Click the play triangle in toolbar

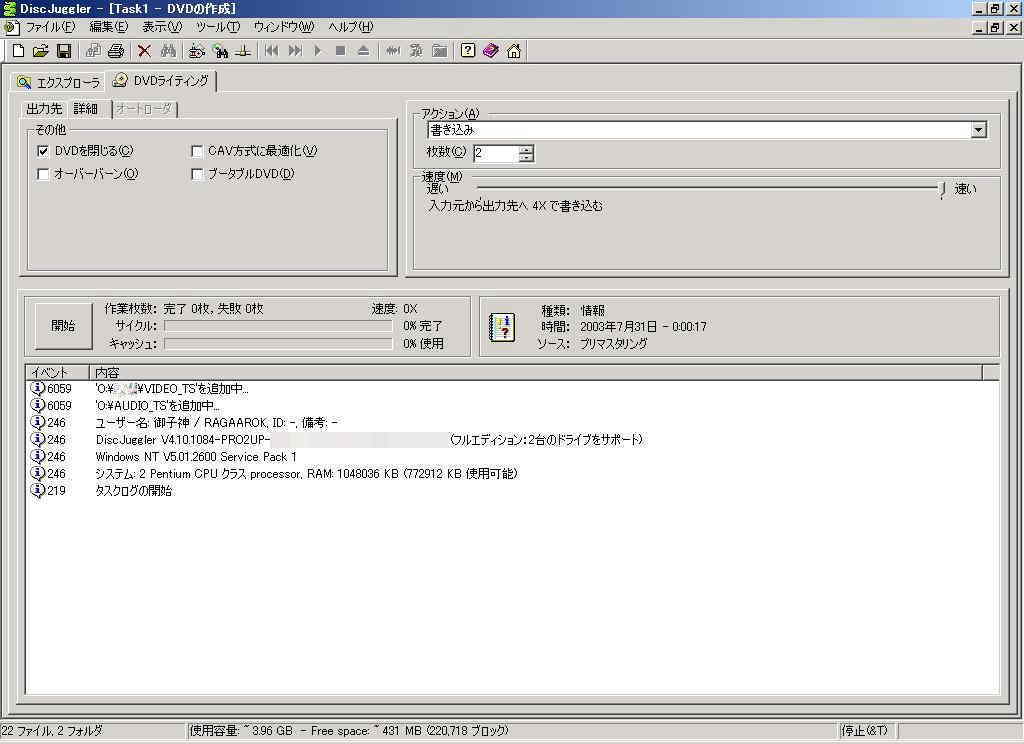pyautogui.click(x=318, y=51)
